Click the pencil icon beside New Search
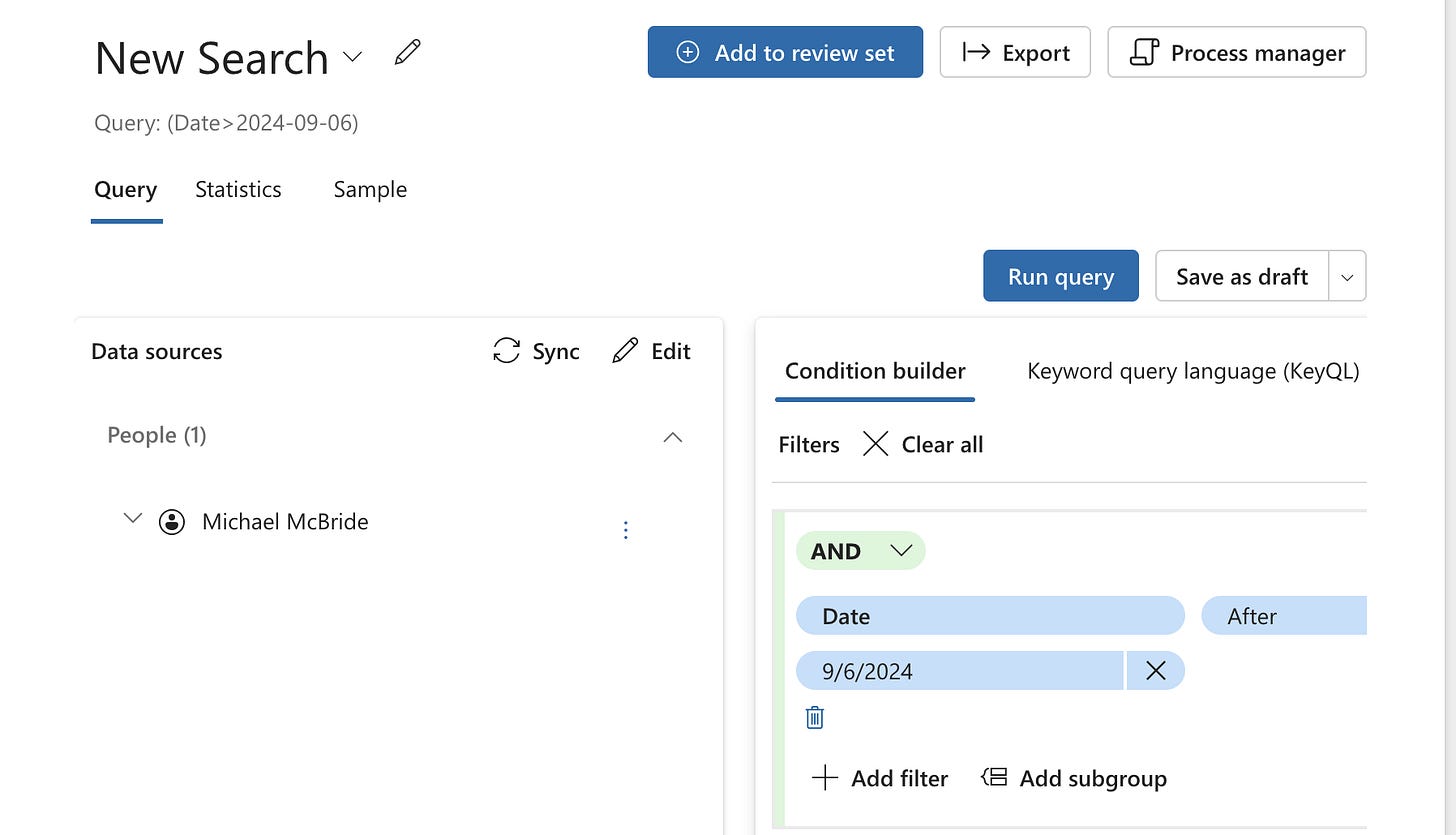 click(x=407, y=53)
